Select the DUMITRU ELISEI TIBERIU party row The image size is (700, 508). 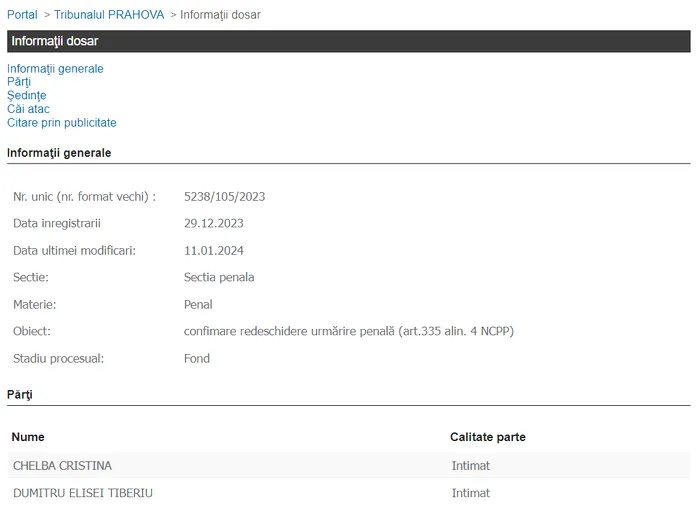pos(83,493)
